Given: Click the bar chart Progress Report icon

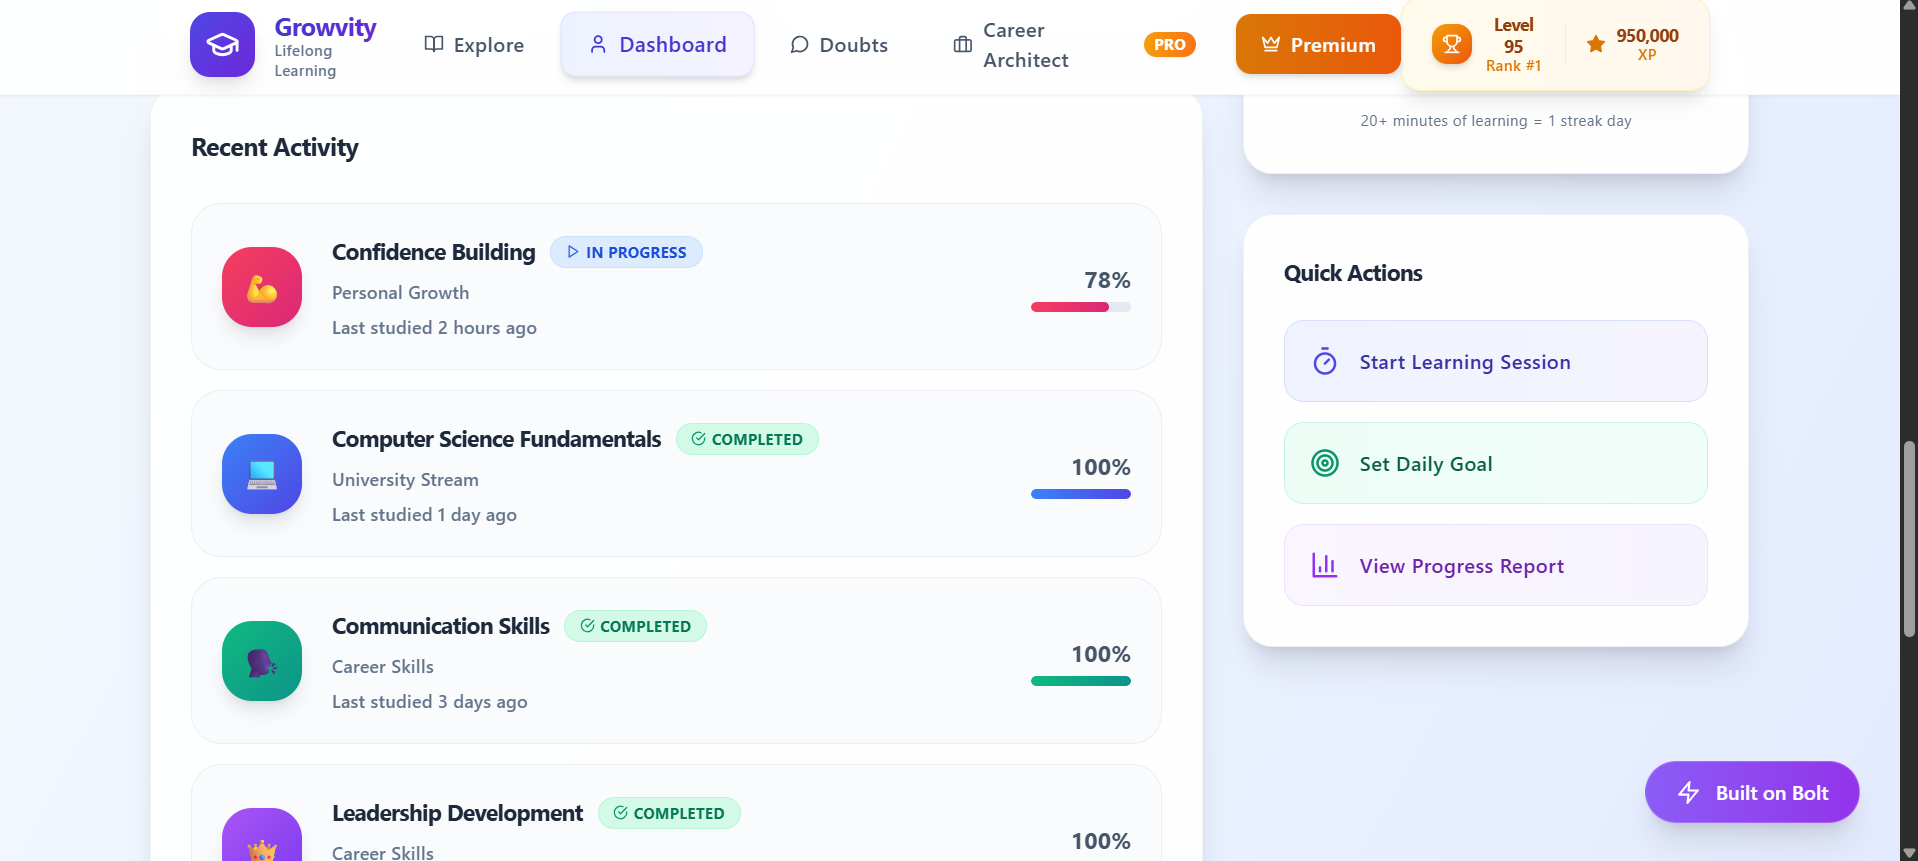Looking at the screenshot, I should point(1325,565).
